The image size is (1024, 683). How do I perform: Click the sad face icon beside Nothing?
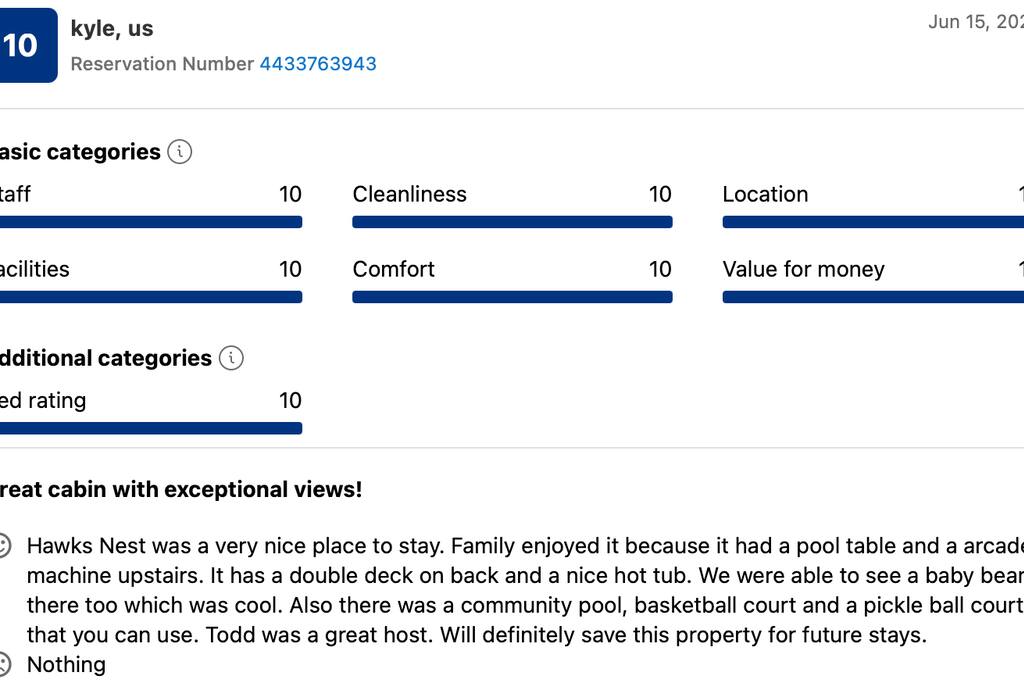click(4, 664)
